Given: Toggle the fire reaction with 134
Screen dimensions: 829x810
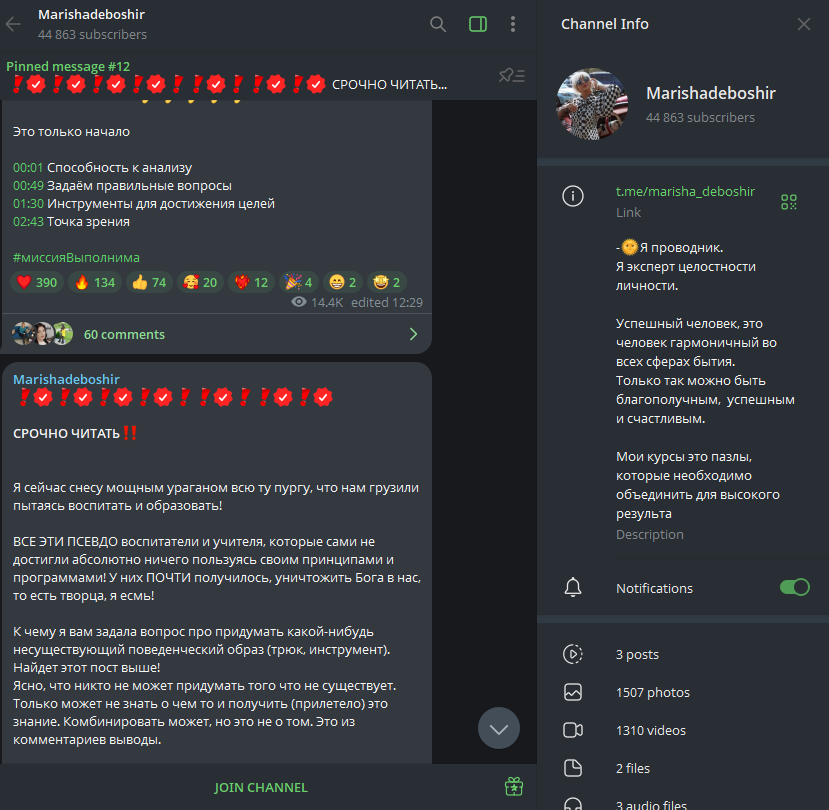Looking at the screenshot, I should (95, 282).
